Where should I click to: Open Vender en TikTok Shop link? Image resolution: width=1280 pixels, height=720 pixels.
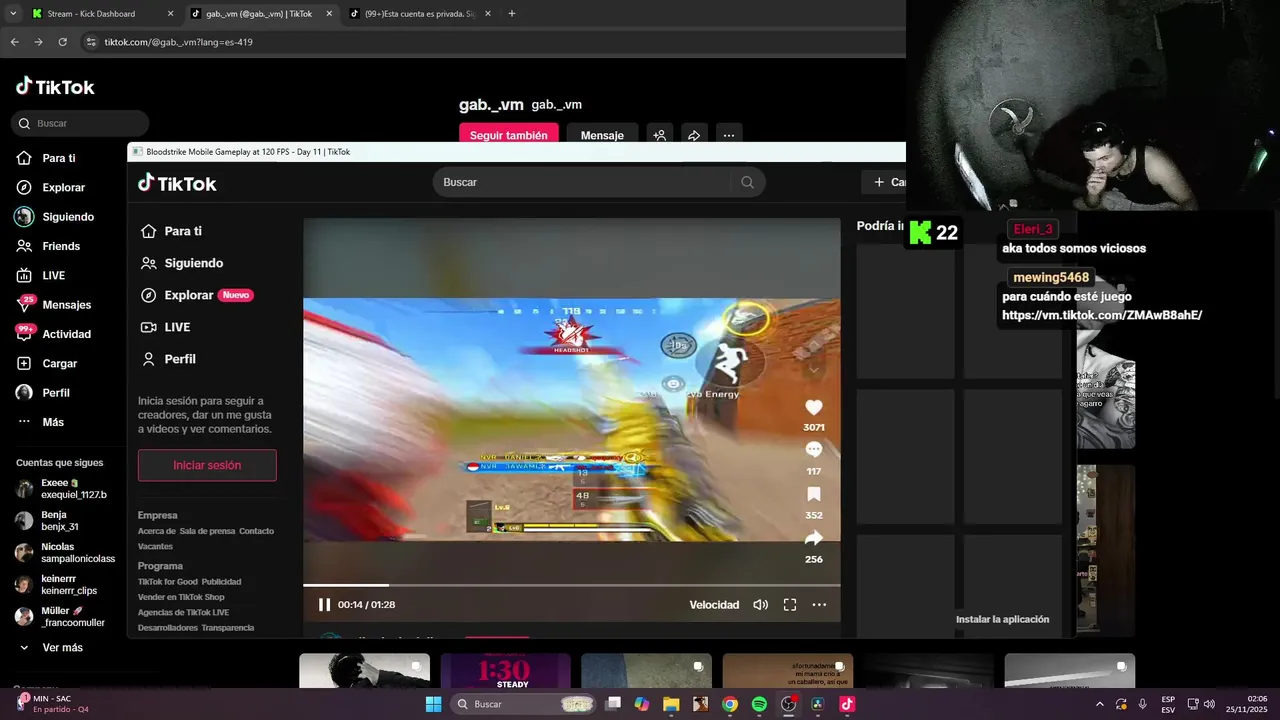(x=181, y=597)
